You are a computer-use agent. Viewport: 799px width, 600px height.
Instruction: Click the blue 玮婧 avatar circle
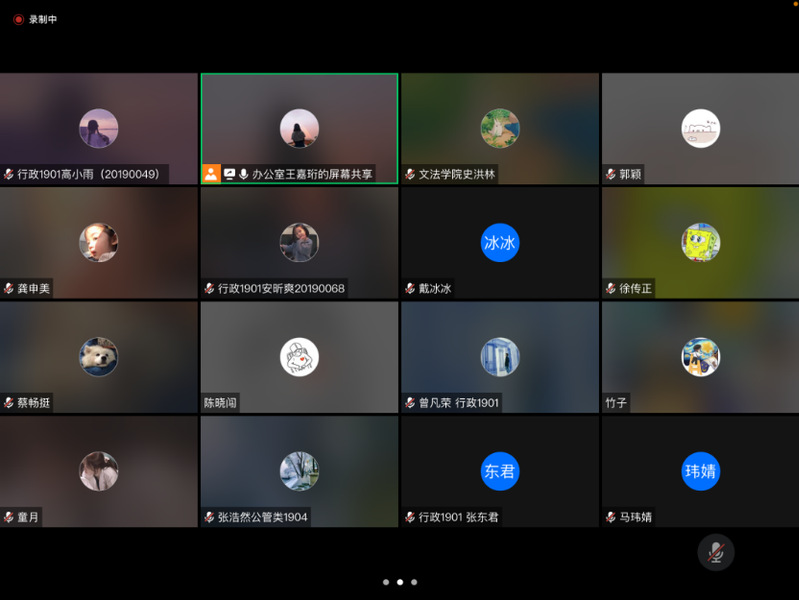(700, 471)
